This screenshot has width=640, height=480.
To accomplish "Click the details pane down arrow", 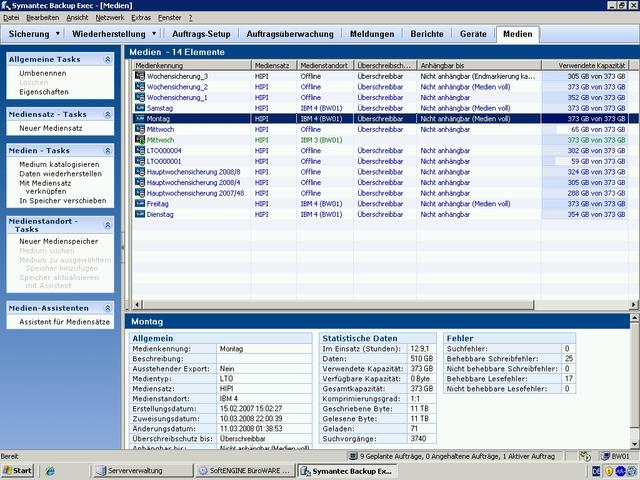I will pos(635,444).
